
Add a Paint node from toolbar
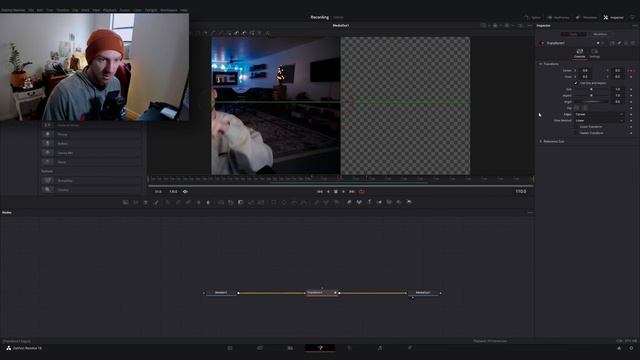pyautogui.click(x=156, y=202)
